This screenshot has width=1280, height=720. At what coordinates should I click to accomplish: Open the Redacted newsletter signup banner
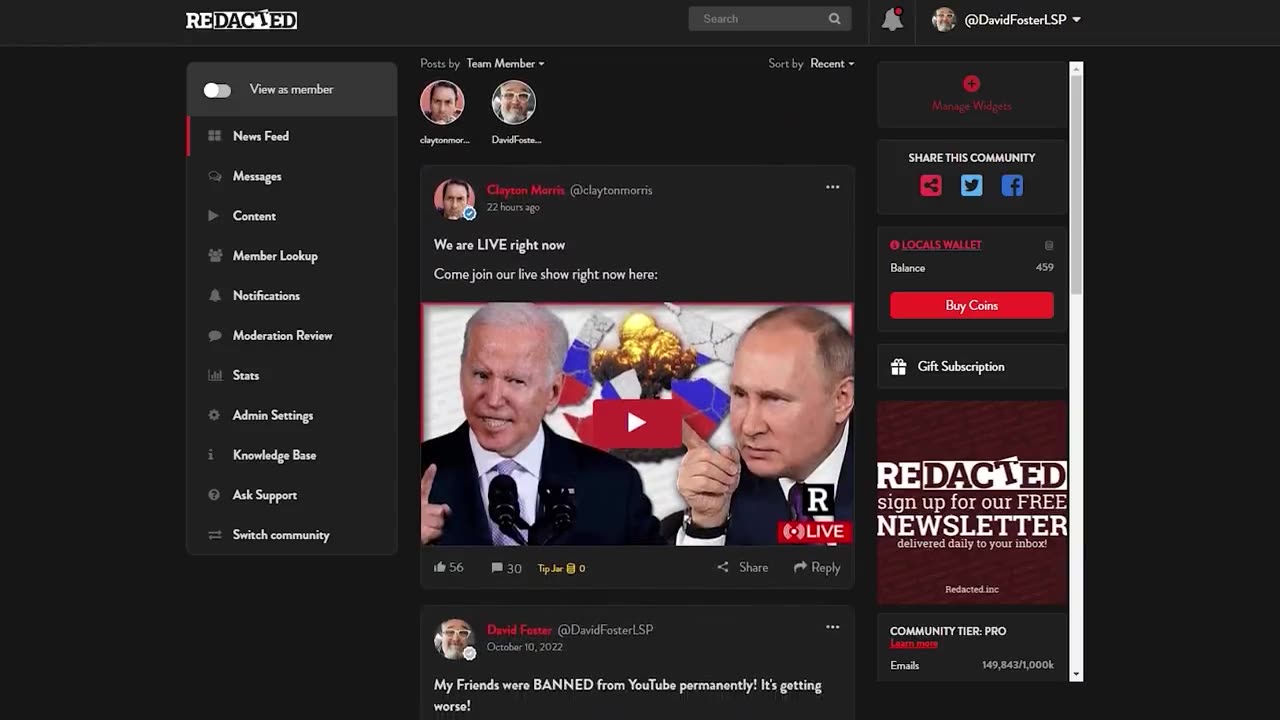pyautogui.click(x=971, y=503)
